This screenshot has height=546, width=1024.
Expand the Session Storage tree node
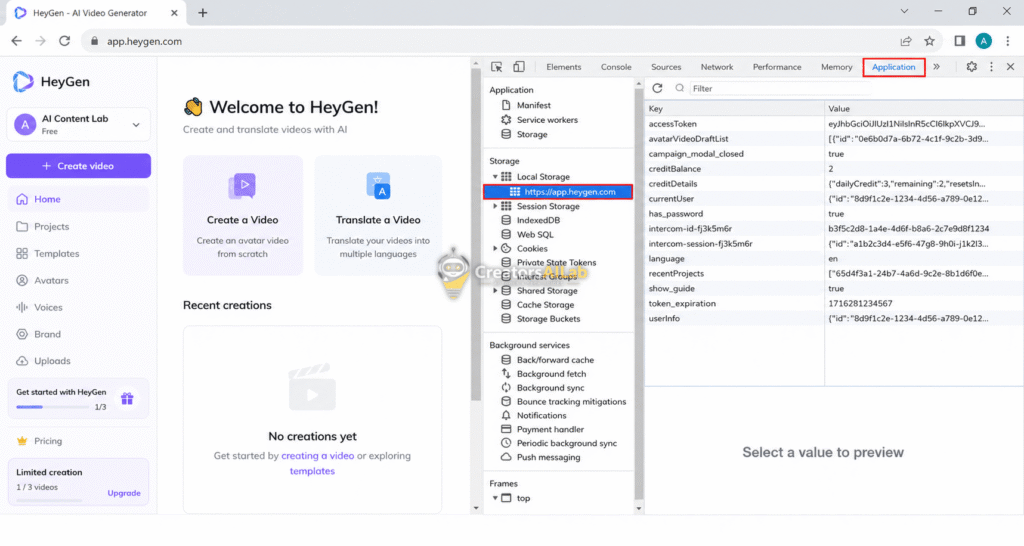point(495,206)
